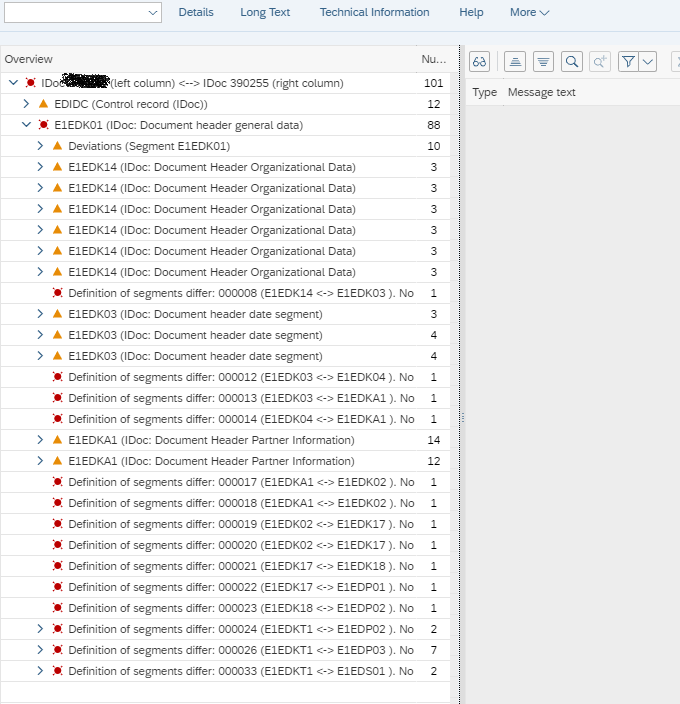Collapse the E1EDK01 Document header node
Image resolution: width=680 pixels, height=704 pixels.
(27, 125)
